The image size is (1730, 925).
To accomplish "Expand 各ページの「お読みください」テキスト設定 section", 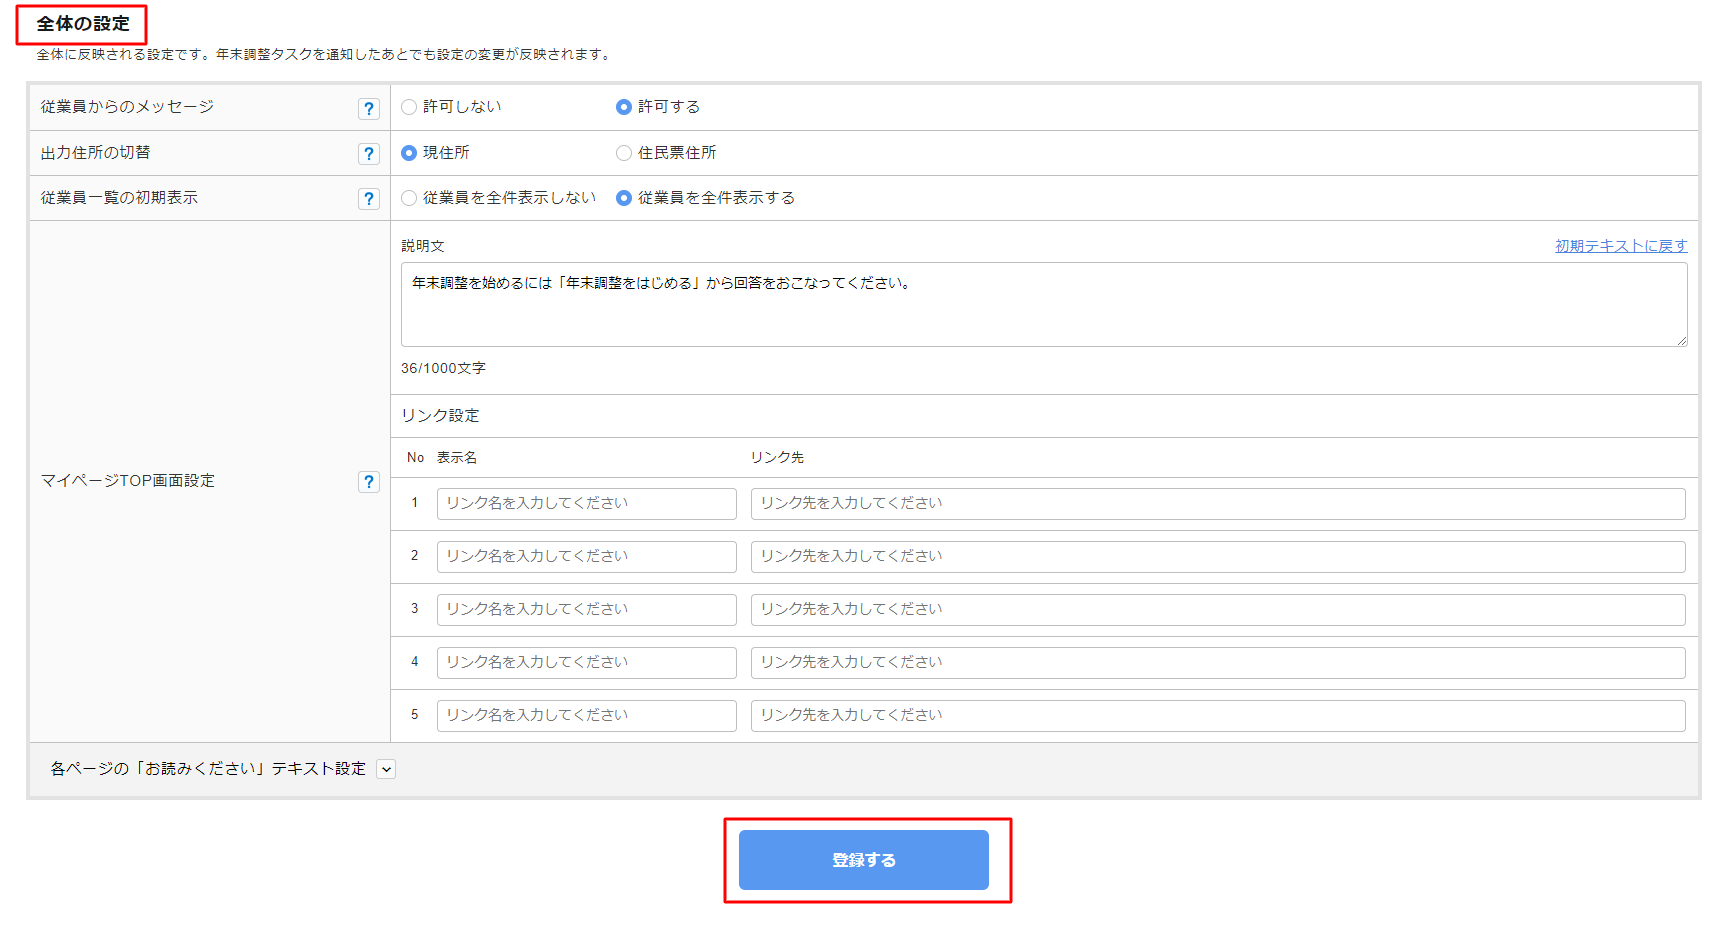I will point(386,769).
